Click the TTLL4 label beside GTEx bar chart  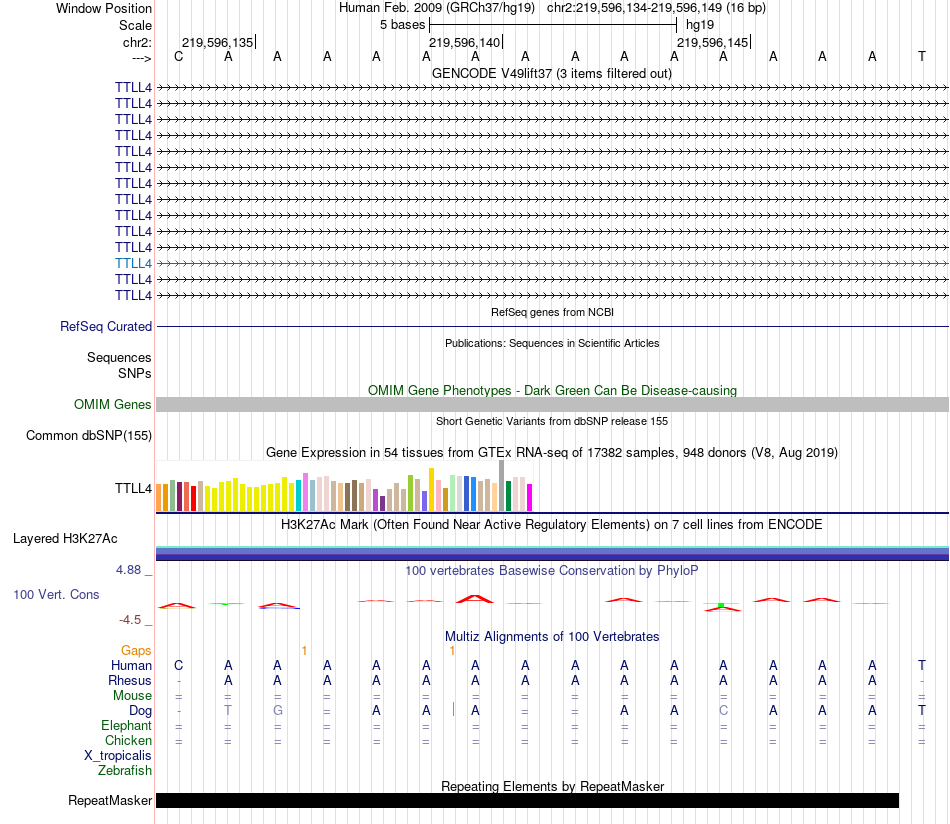pyautogui.click(x=133, y=488)
